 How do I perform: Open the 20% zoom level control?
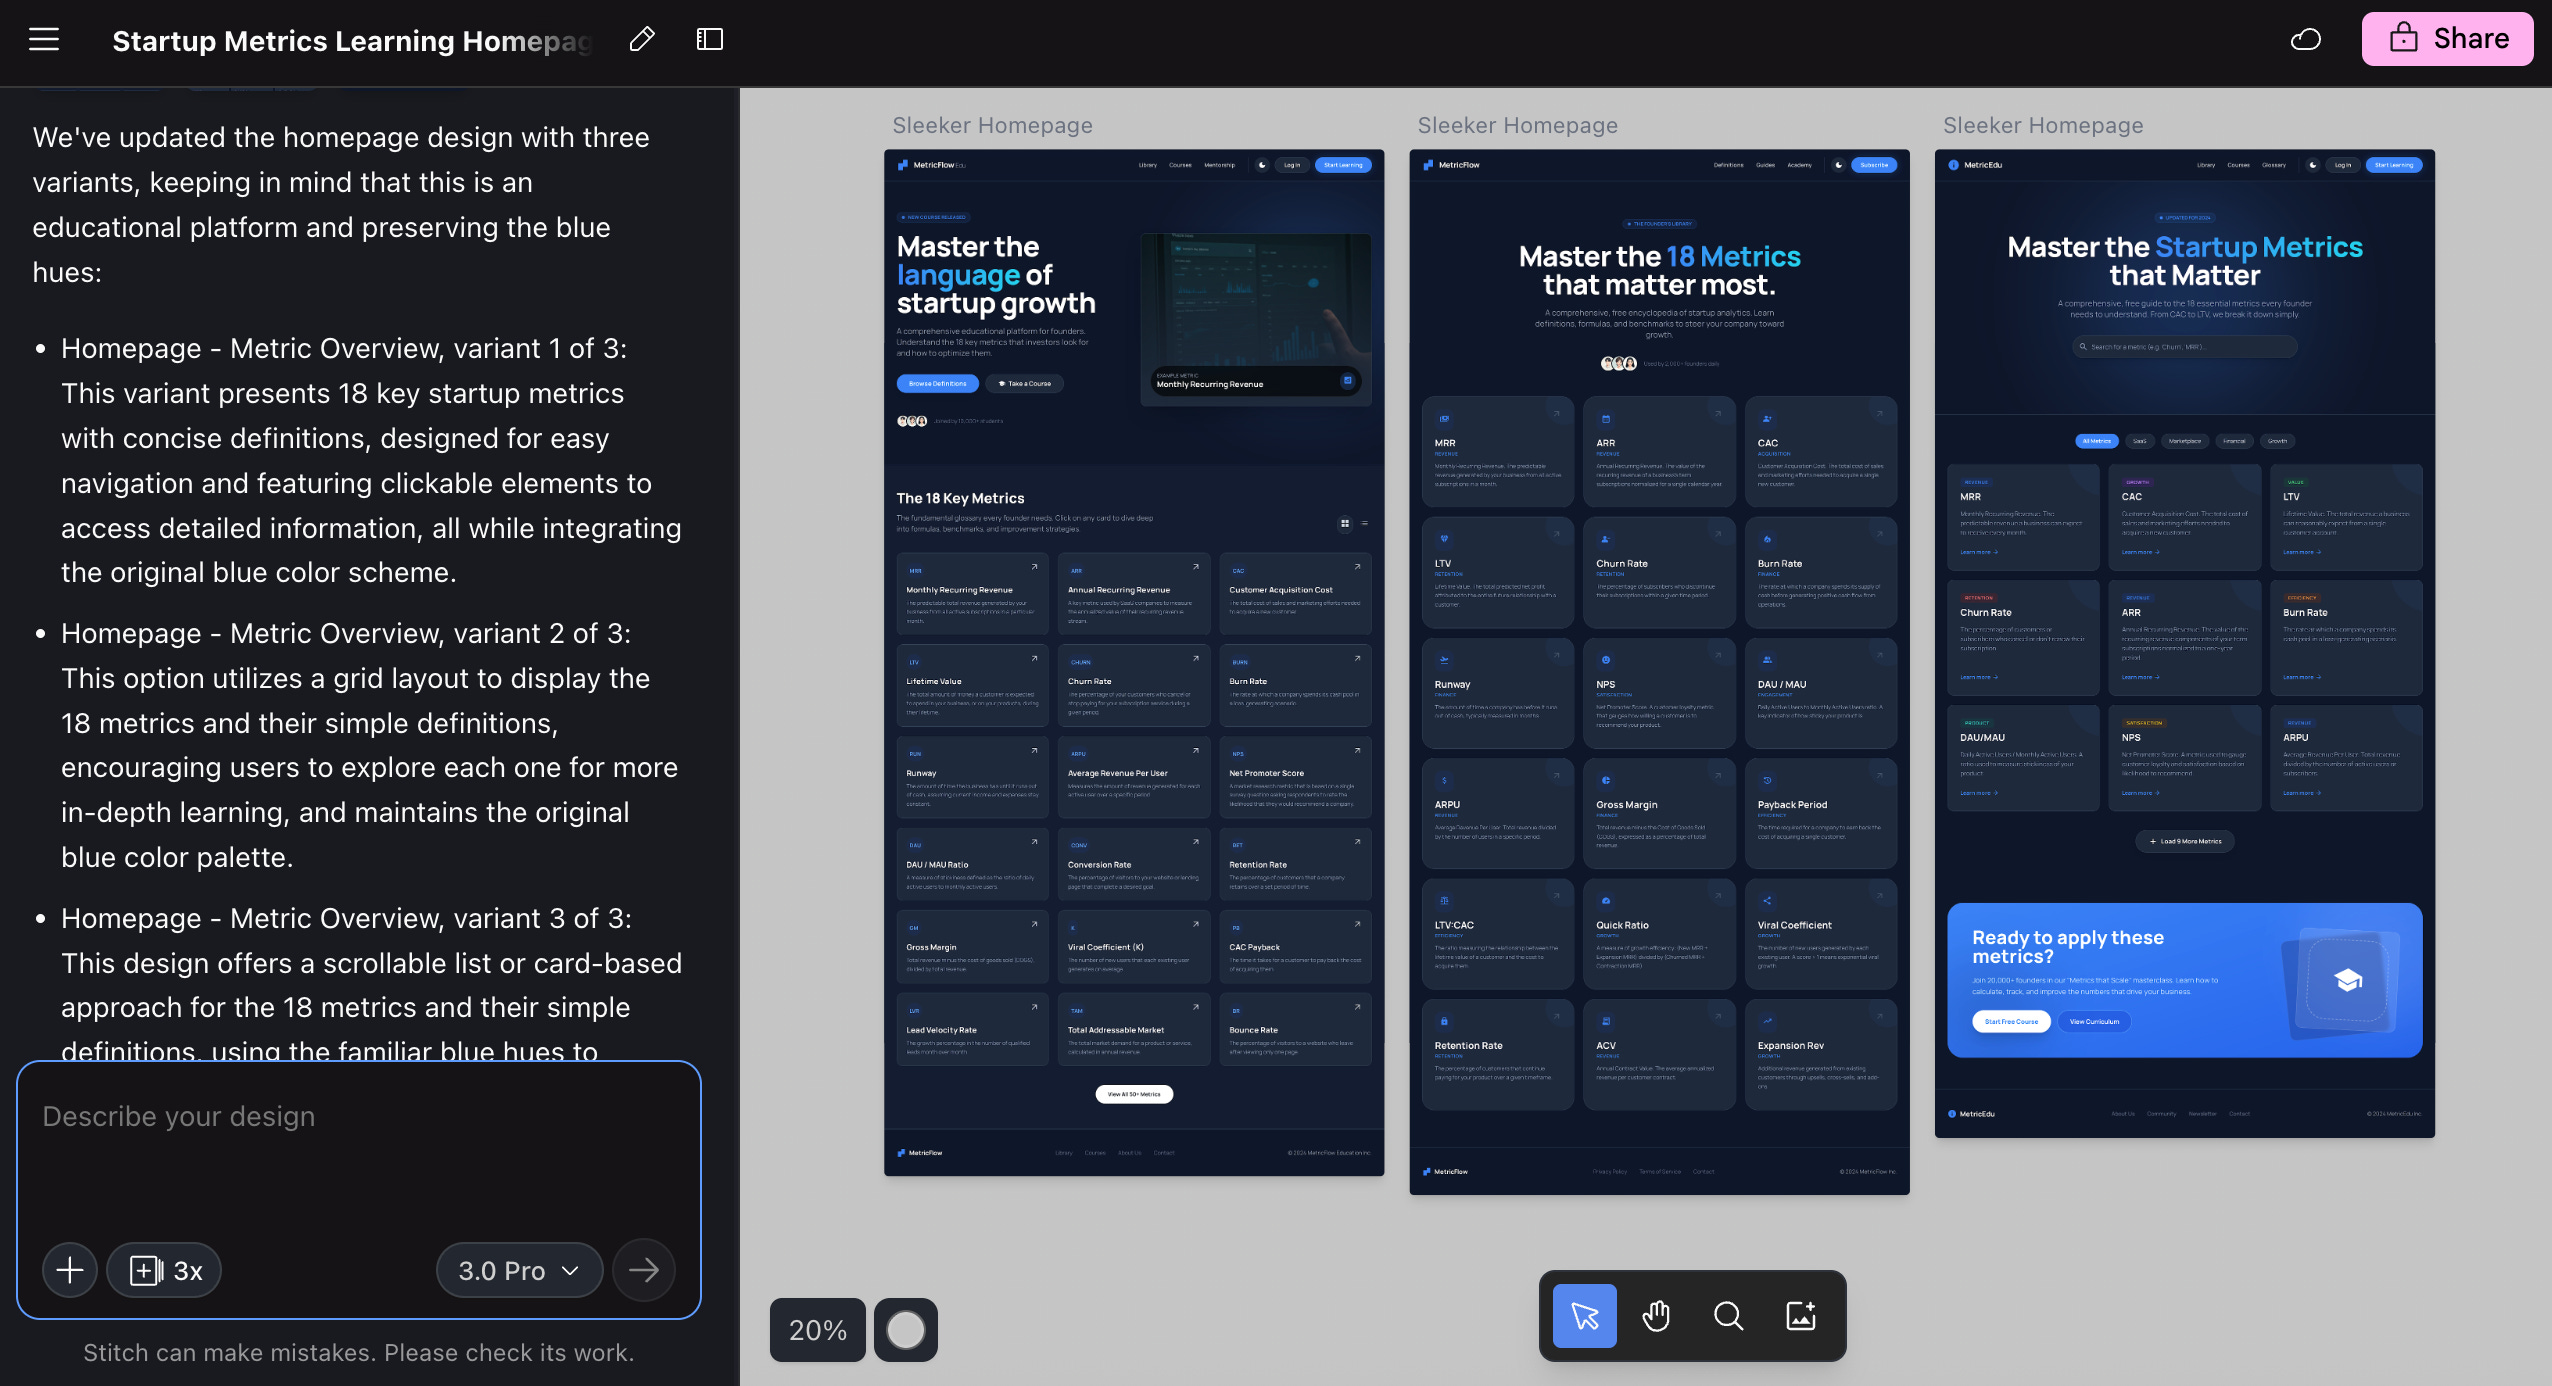coord(817,1330)
